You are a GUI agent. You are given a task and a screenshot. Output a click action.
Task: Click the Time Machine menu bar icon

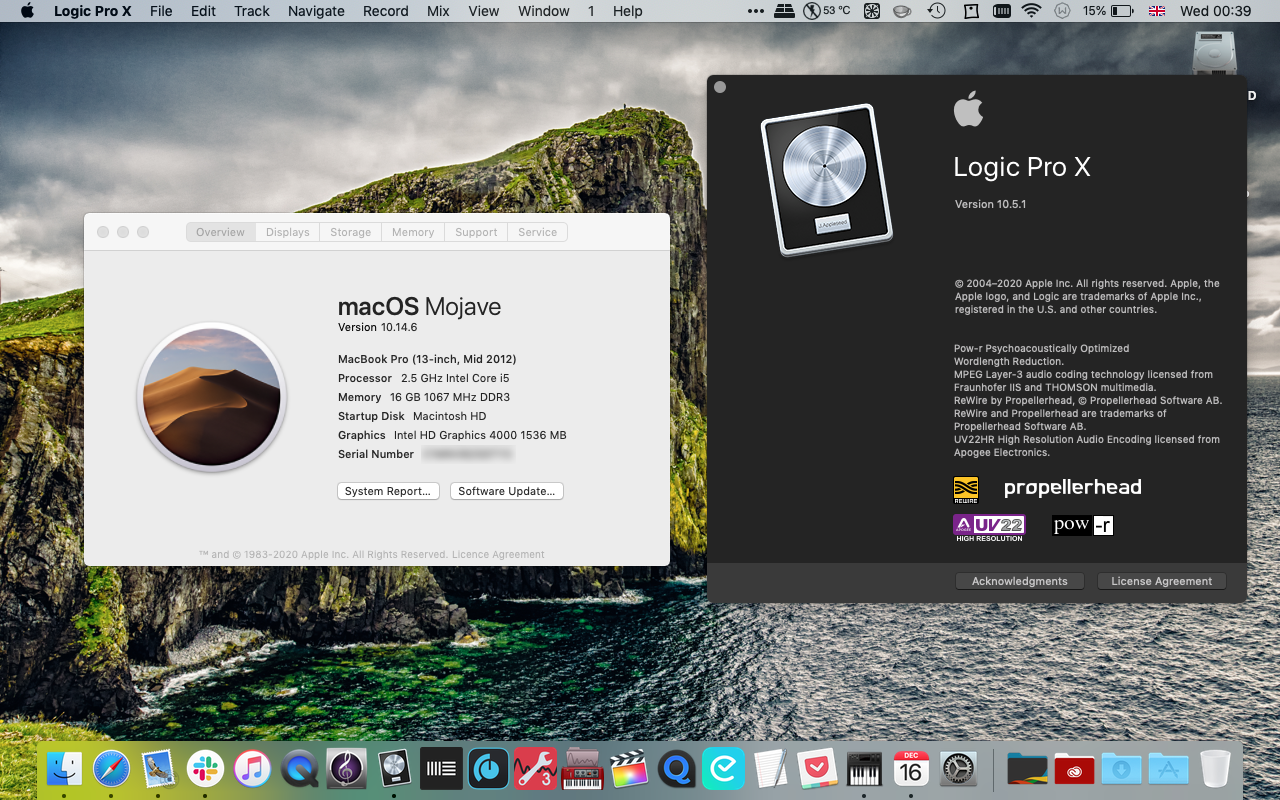(936, 11)
